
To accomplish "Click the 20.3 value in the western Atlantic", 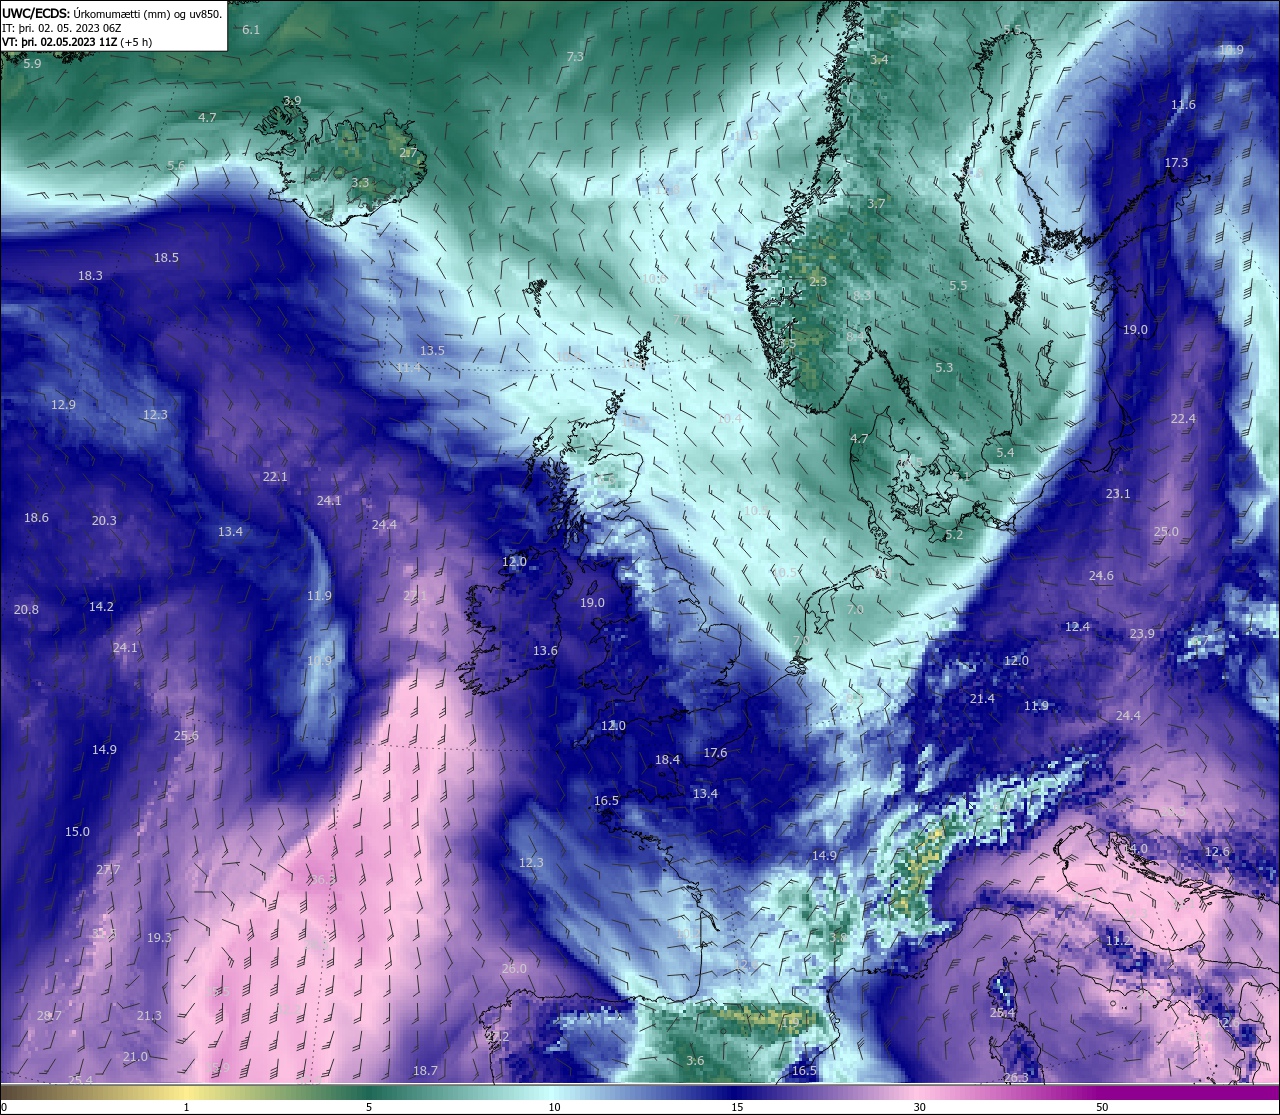I will pos(104,520).
